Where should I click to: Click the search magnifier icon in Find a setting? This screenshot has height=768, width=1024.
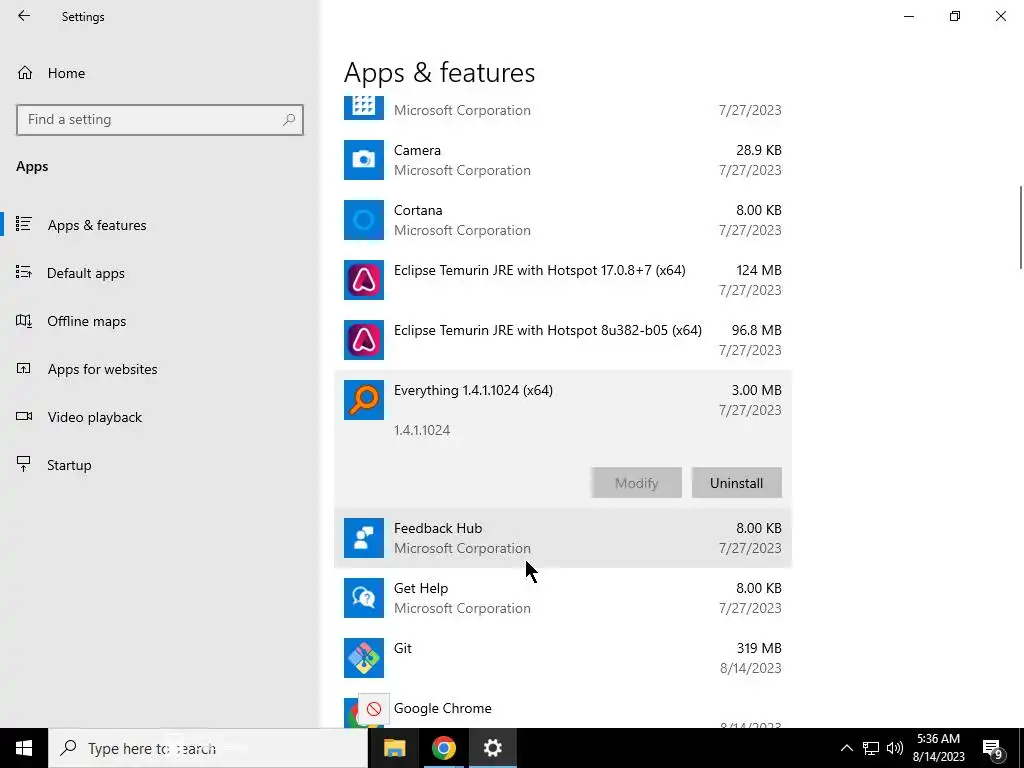tap(289, 120)
